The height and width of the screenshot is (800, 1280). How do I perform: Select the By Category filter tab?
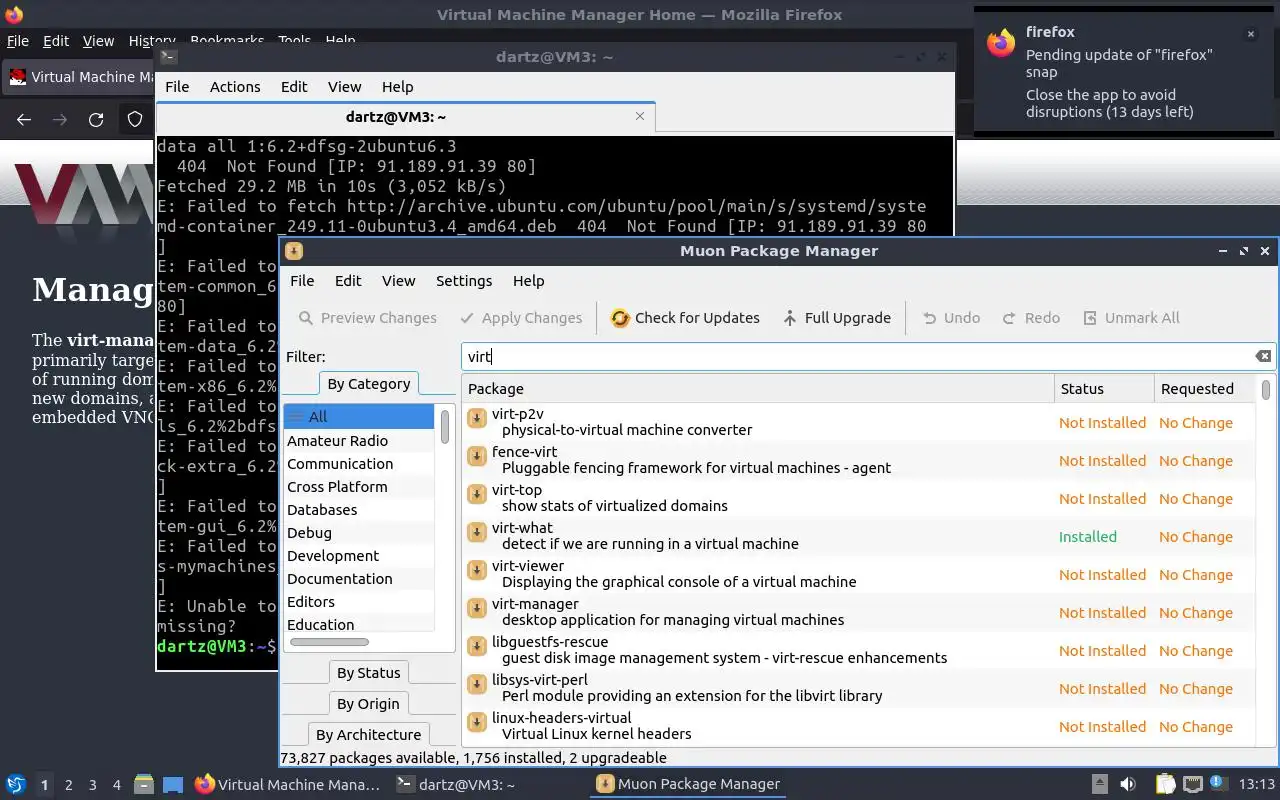[369, 384]
